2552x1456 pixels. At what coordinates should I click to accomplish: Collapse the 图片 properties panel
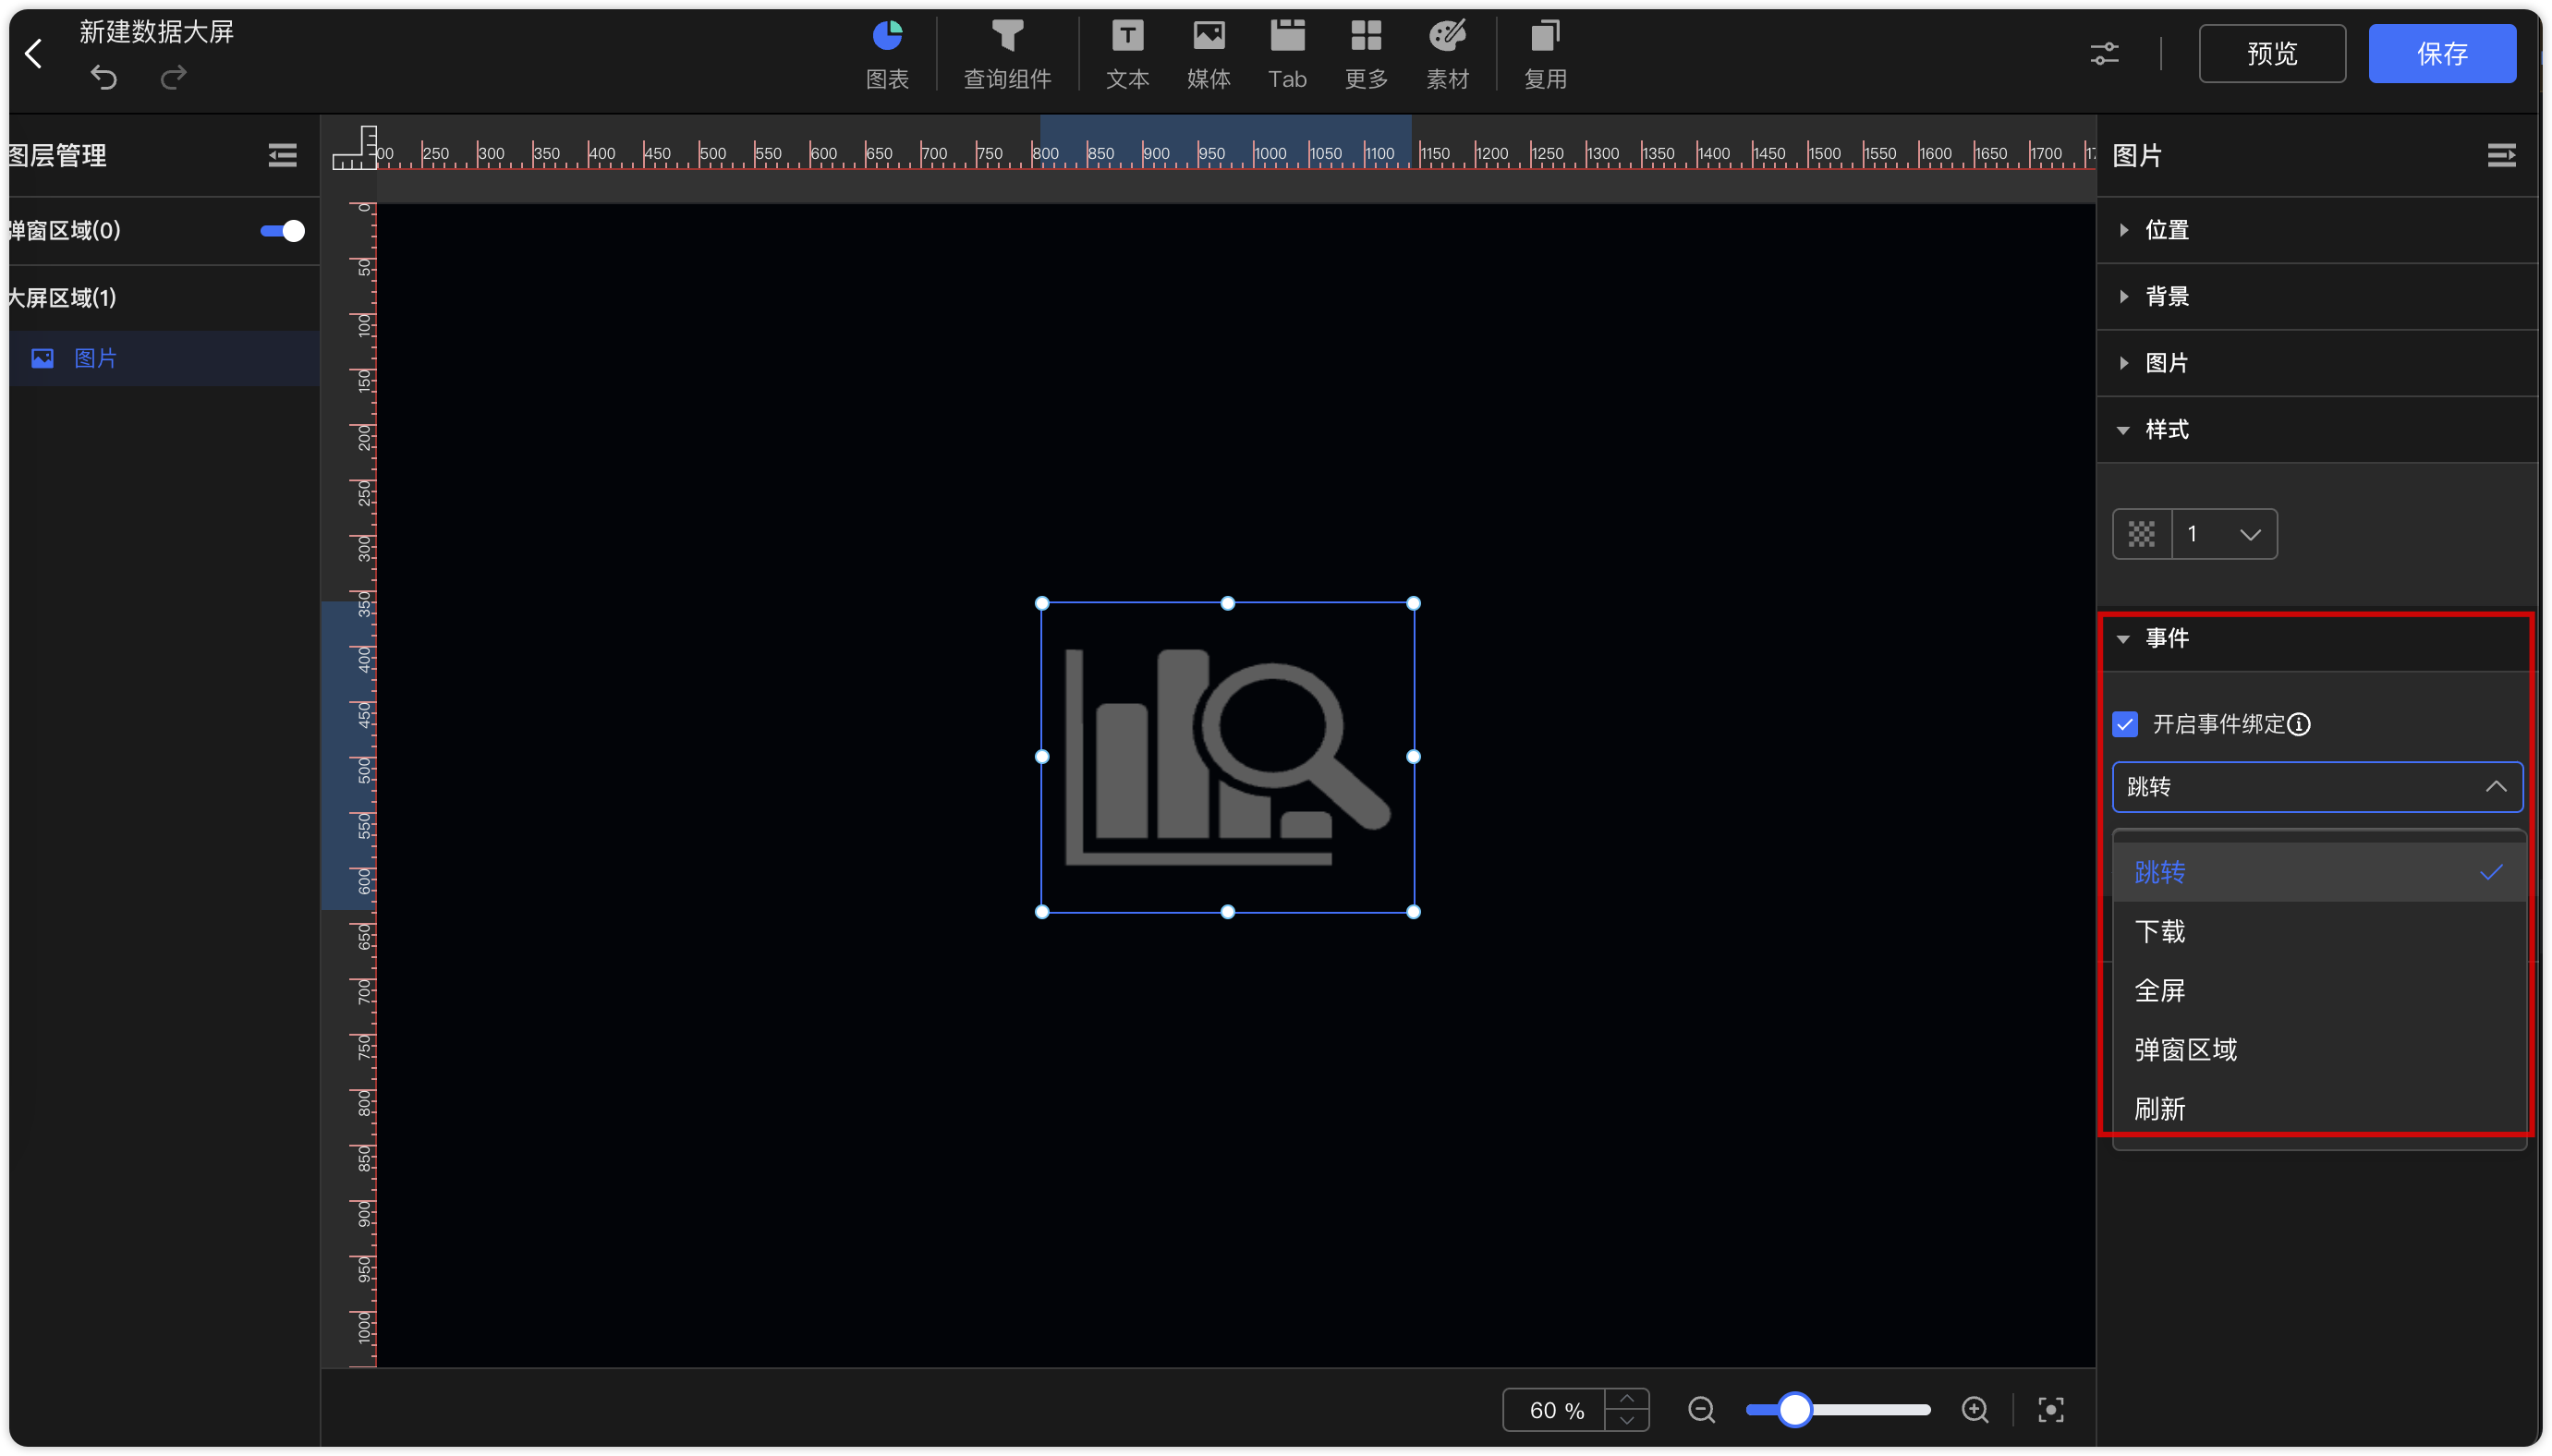coord(2501,155)
